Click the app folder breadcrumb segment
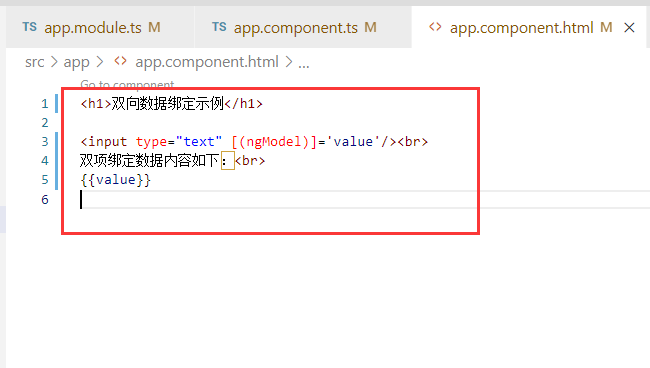This screenshot has height=368, width=650. coord(76,62)
